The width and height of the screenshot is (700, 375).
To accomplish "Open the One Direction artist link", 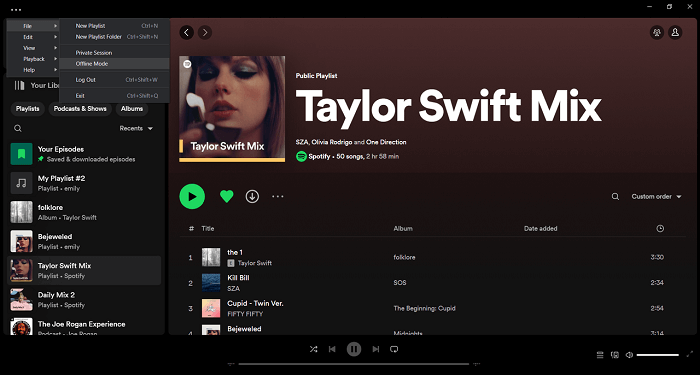I will tap(386, 142).
